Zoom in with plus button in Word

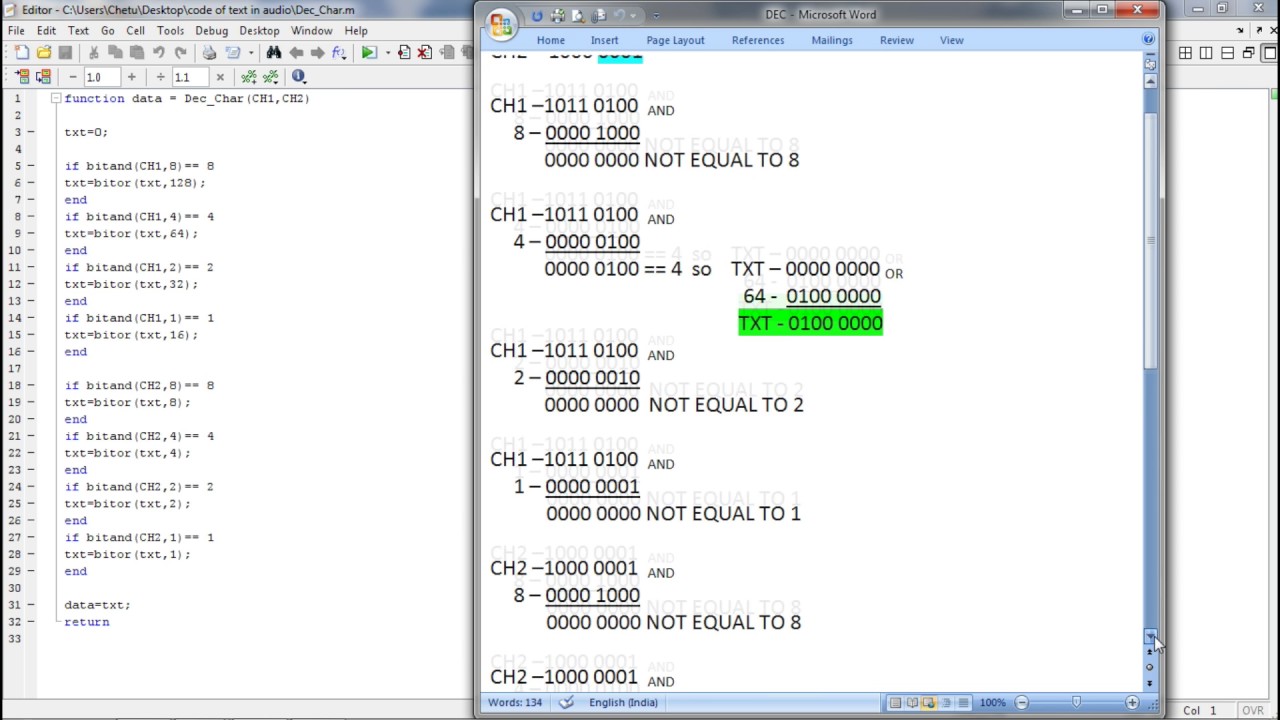coord(1132,703)
